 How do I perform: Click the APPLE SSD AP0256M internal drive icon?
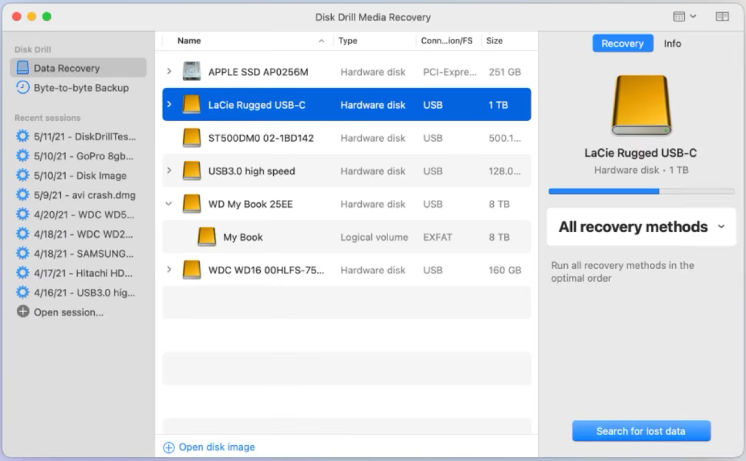[192, 71]
